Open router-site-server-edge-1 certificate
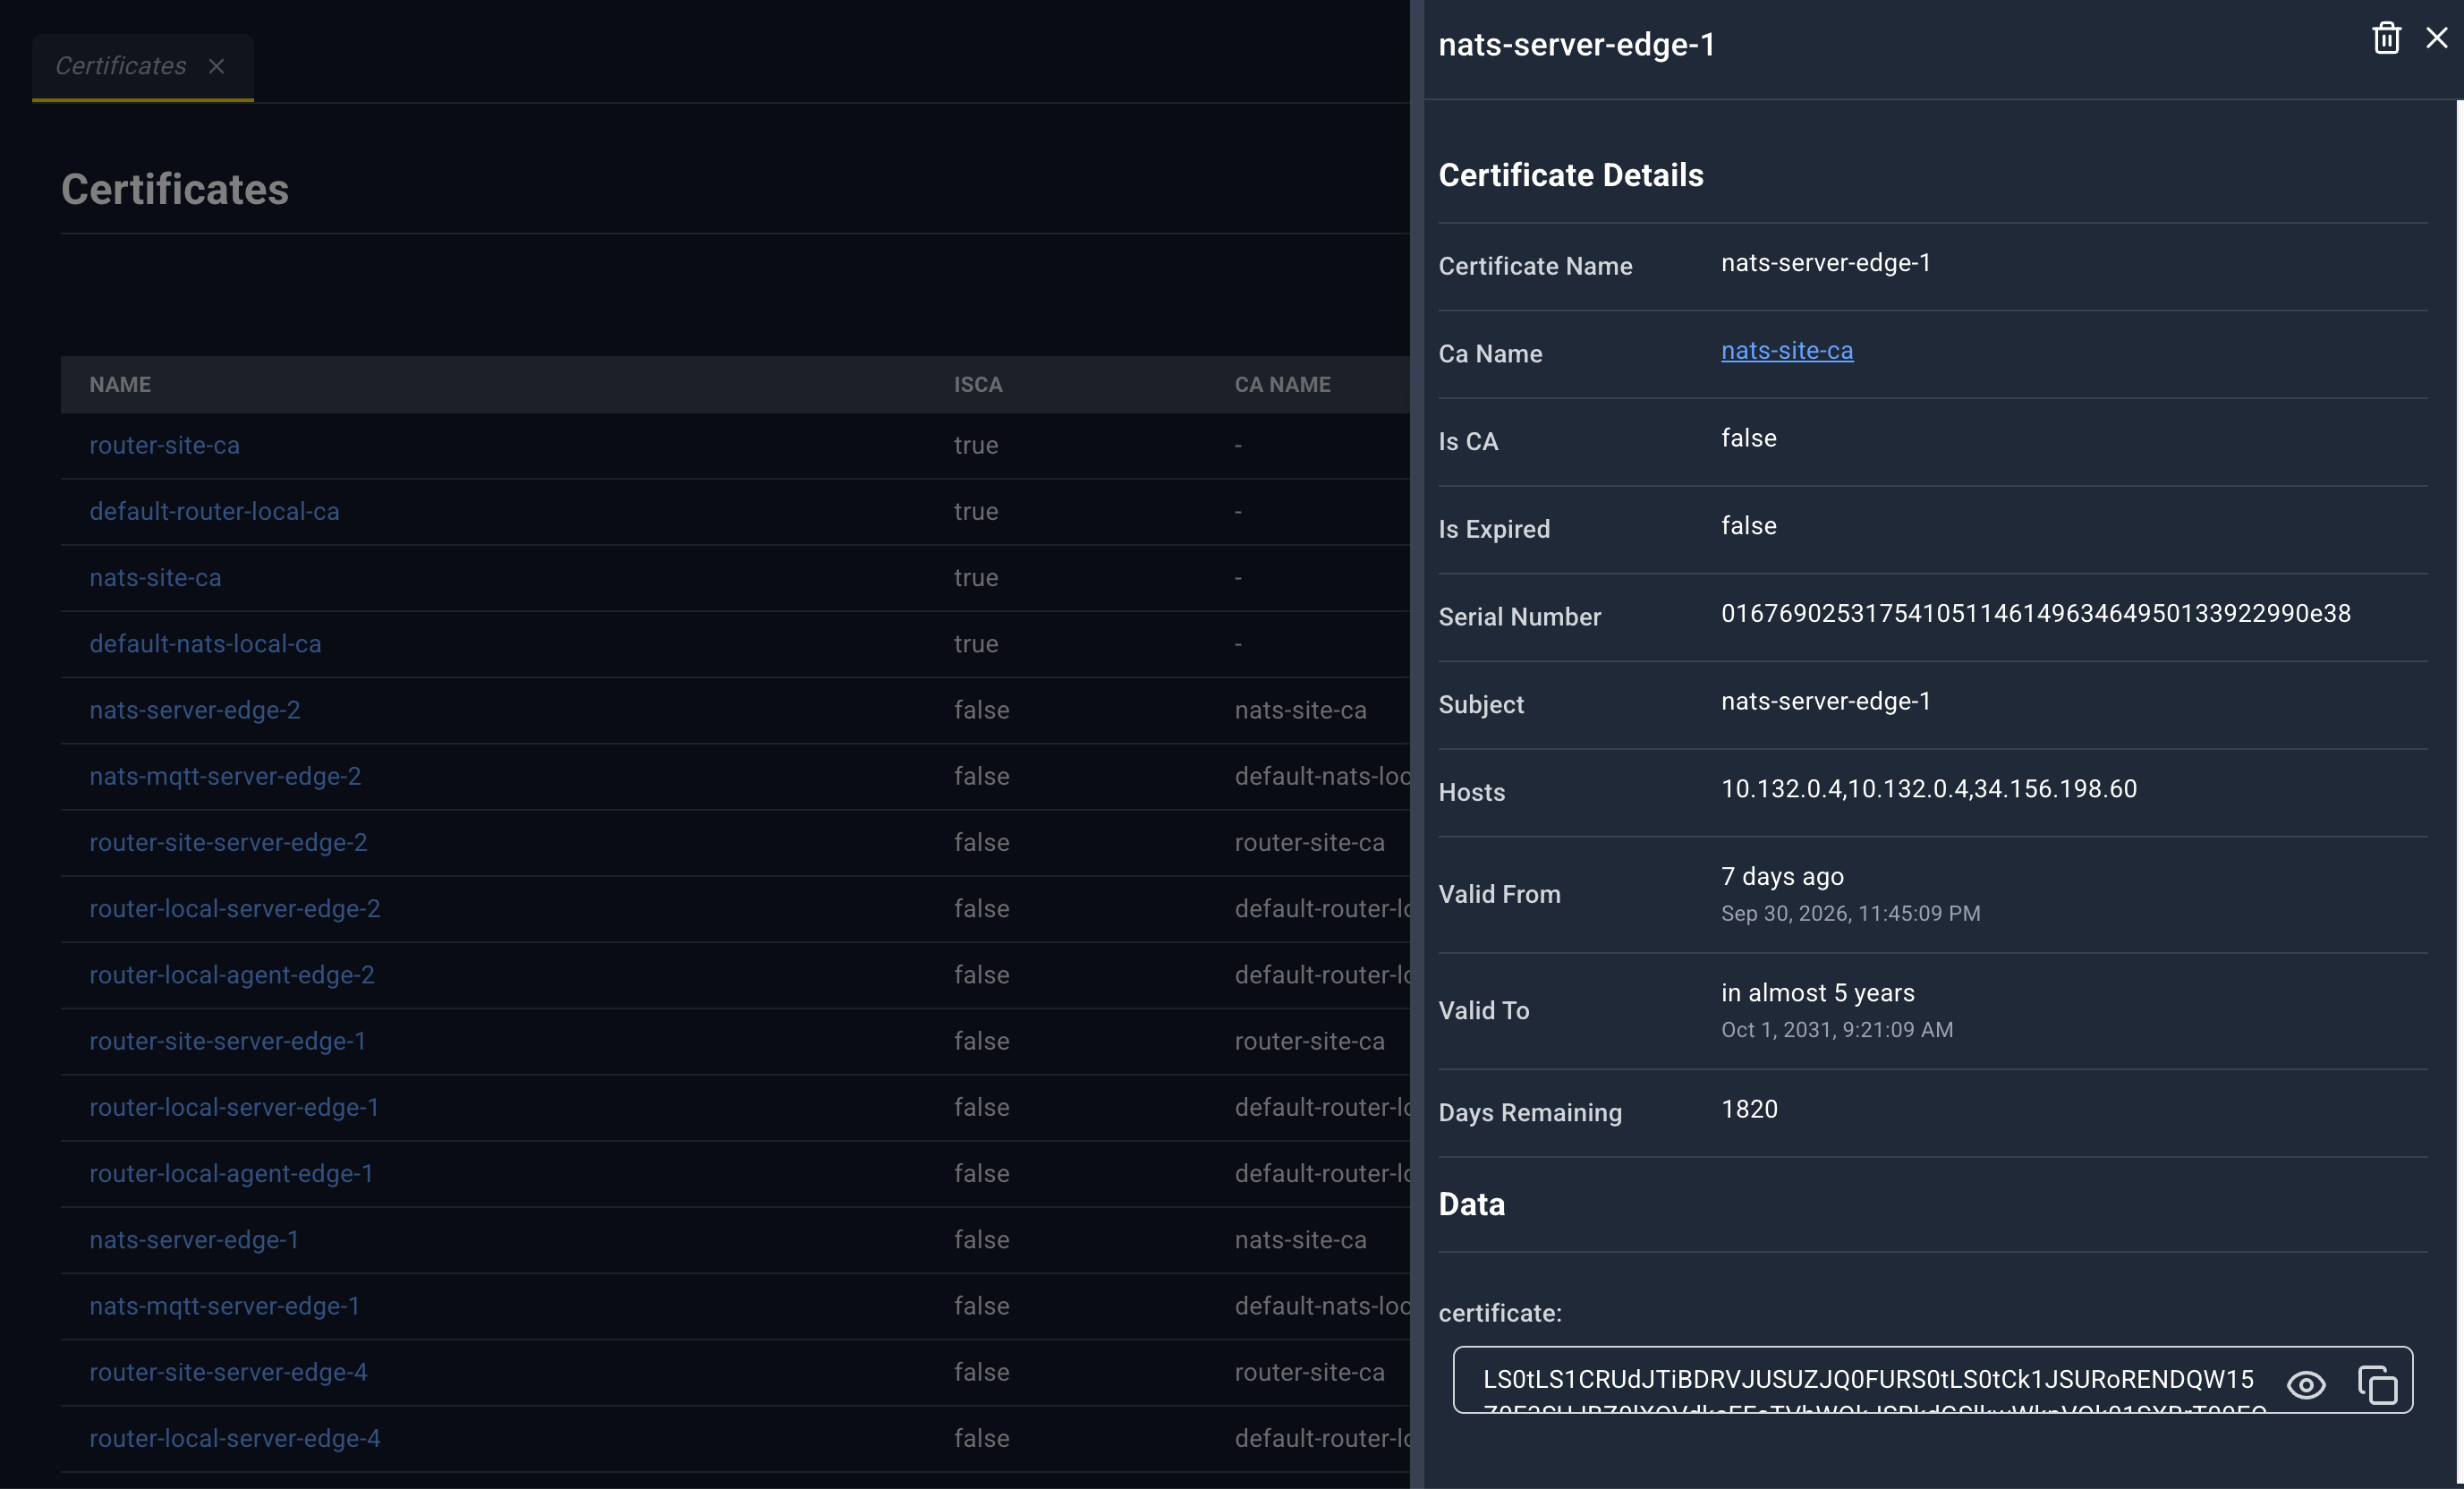Viewport: 2464px width, 1489px height. tap(227, 1041)
